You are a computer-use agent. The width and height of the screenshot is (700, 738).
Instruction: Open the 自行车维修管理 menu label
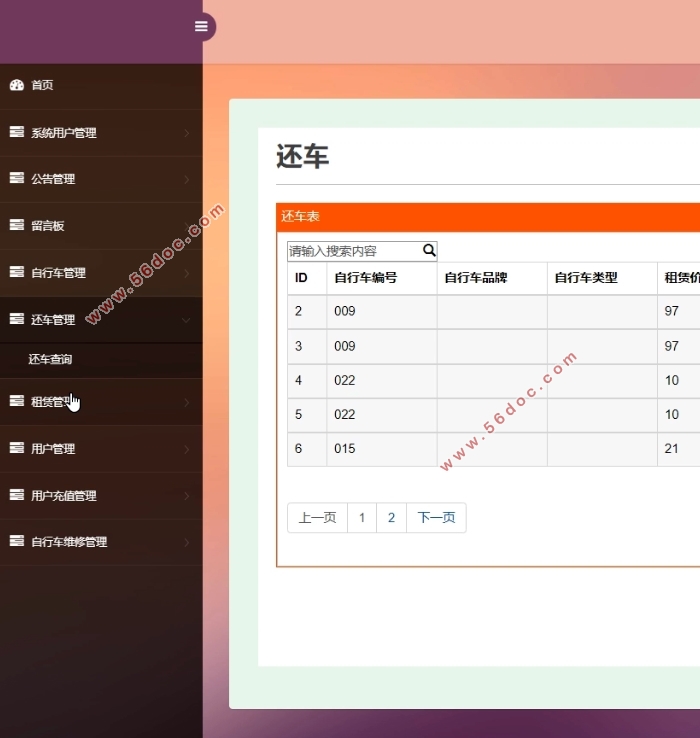[69, 542]
